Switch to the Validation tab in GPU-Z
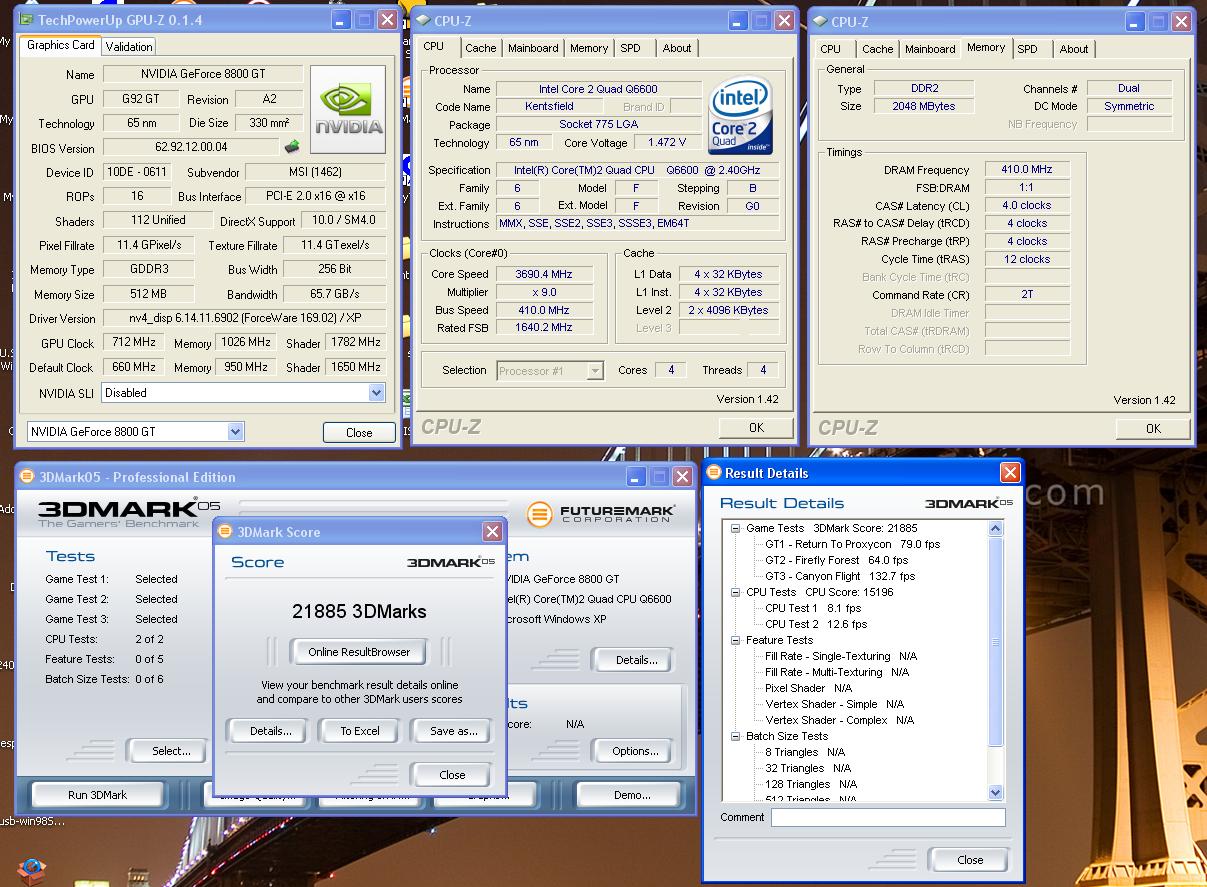Screen dimensions: 1207x887 coord(129,47)
